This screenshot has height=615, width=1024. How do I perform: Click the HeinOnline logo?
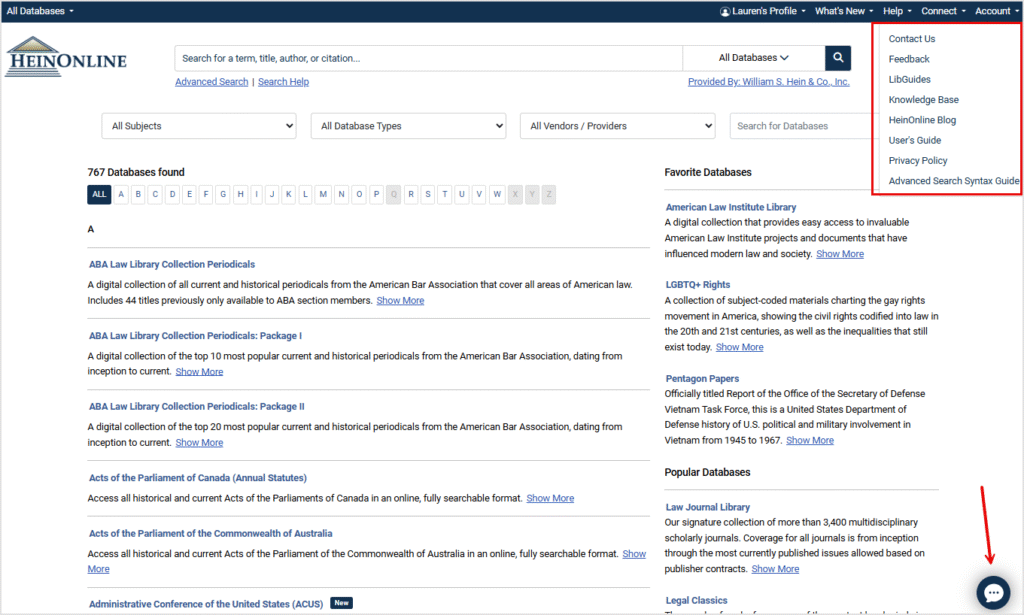[67, 58]
